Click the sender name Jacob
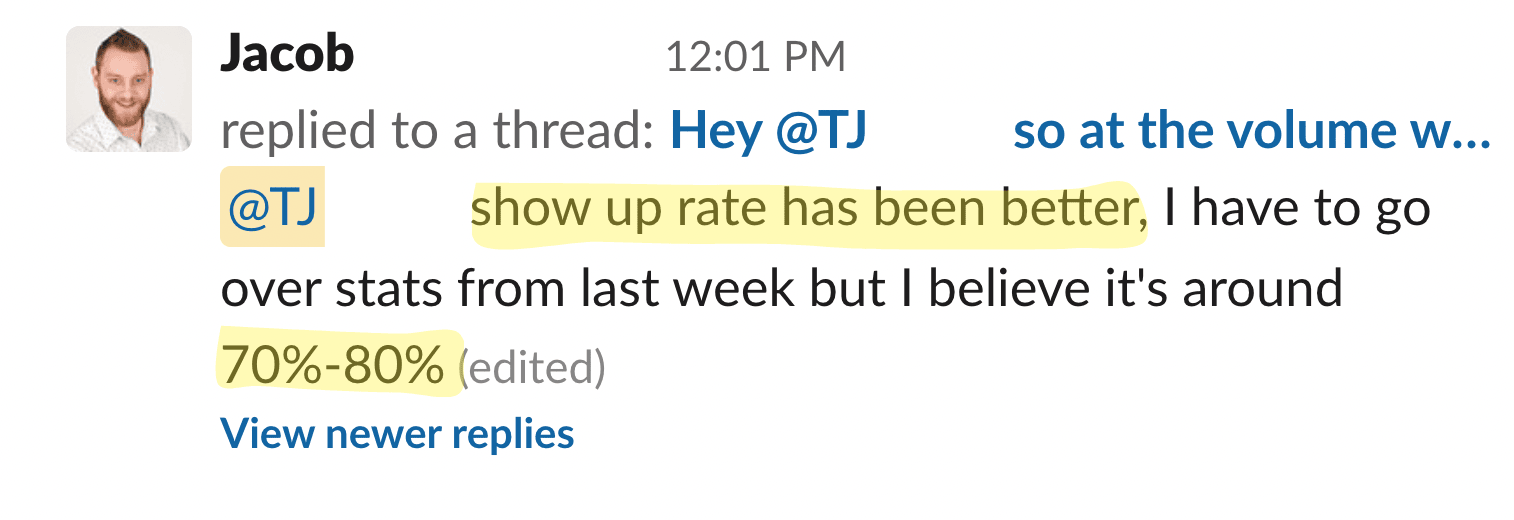Viewport: 1514px width, 520px height. point(286,56)
